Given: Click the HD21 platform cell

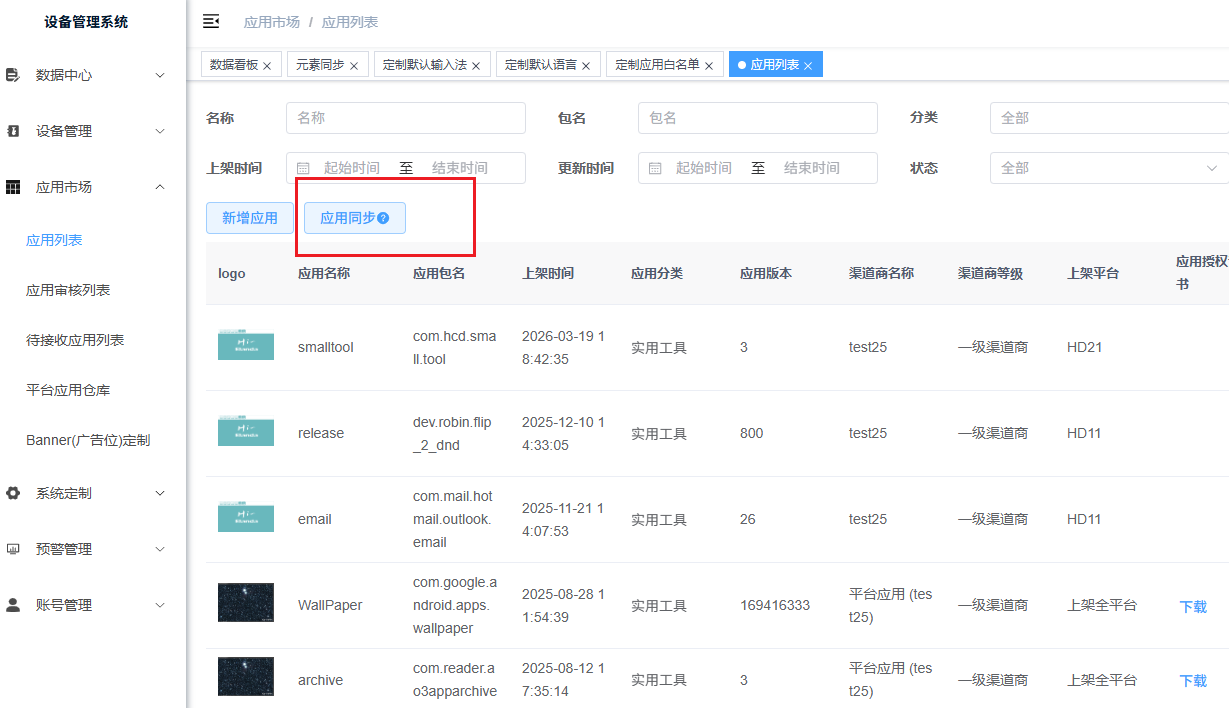Looking at the screenshot, I should point(1084,347).
